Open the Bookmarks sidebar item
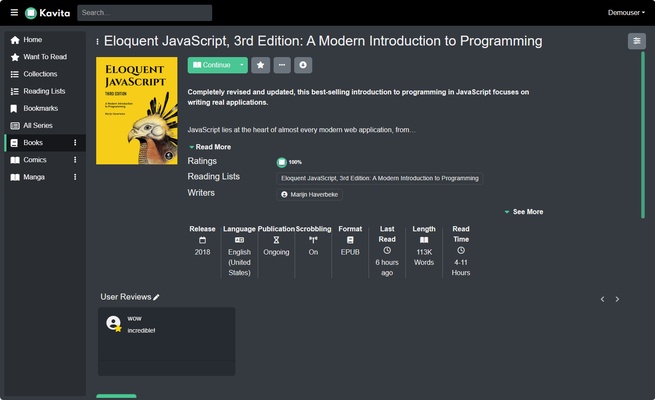Viewport: 655px width, 400px height. pyautogui.click(x=40, y=108)
